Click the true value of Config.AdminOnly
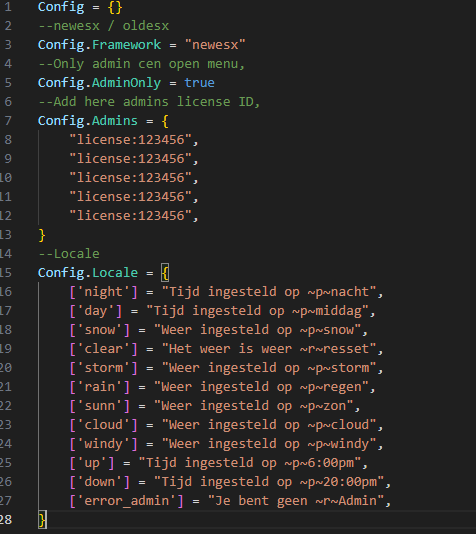Screen dimensions: 476x534 (x=200, y=83)
